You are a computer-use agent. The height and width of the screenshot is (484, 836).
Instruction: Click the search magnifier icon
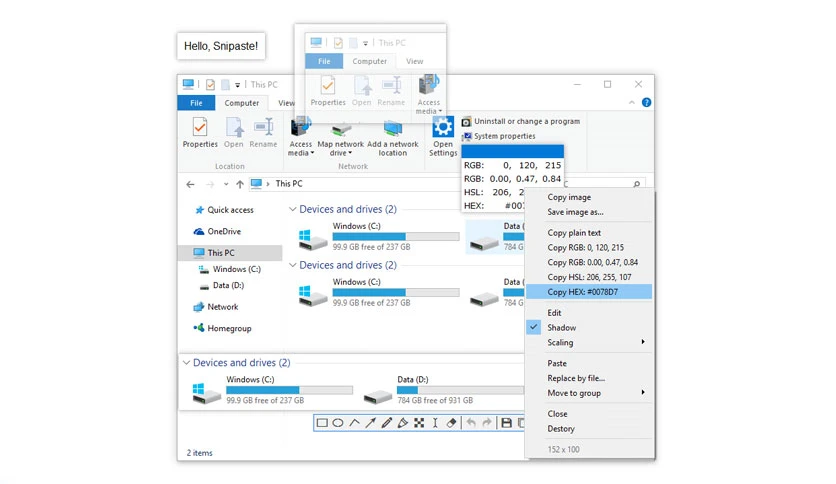[x=637, y=184]
